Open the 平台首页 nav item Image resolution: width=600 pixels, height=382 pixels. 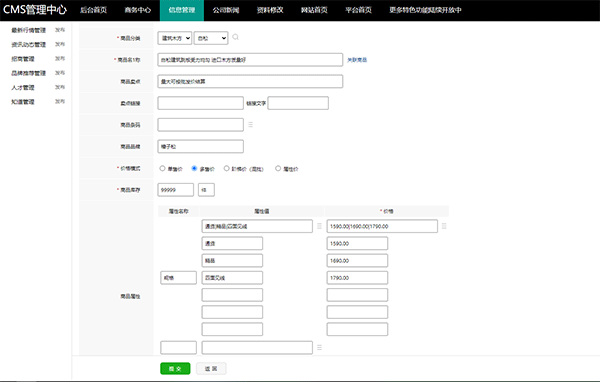point(359,10)
